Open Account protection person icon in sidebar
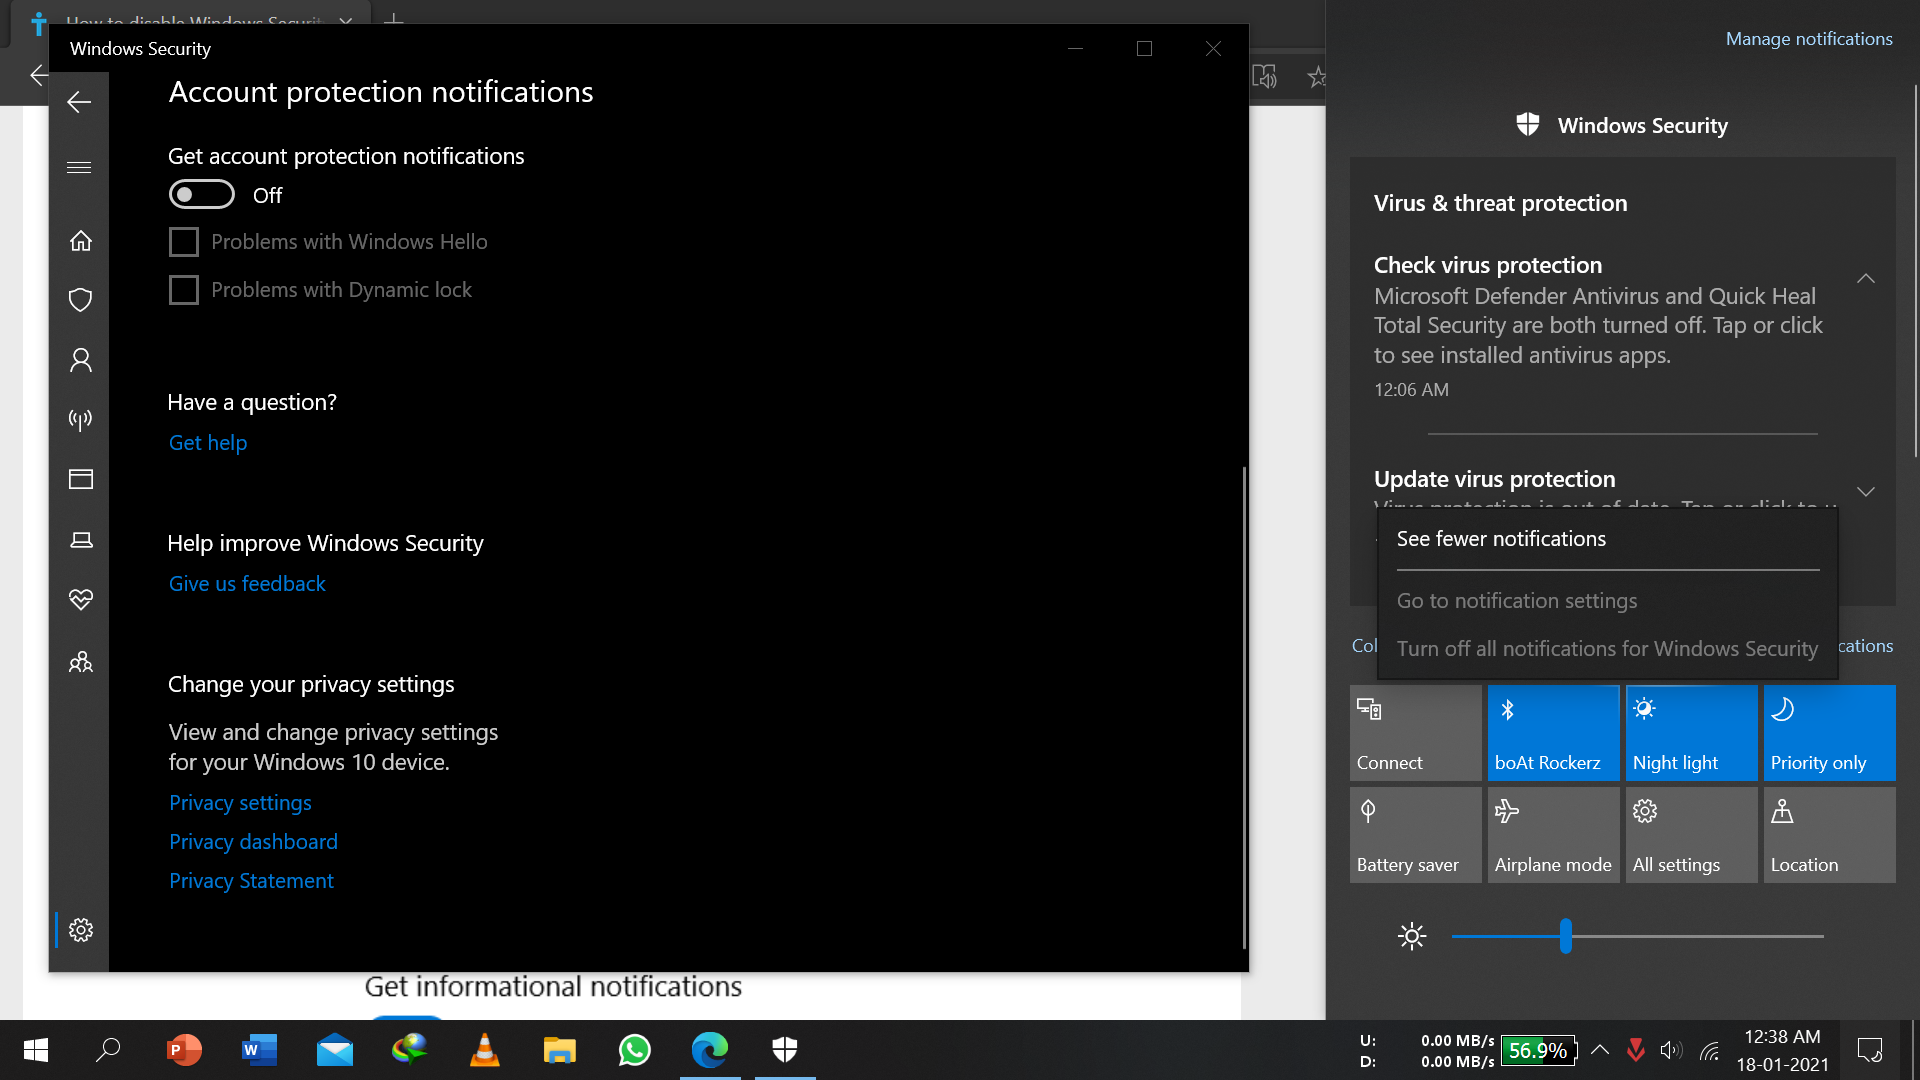Viewport: 1920px width, 1080px height. (x=80, y=360)
